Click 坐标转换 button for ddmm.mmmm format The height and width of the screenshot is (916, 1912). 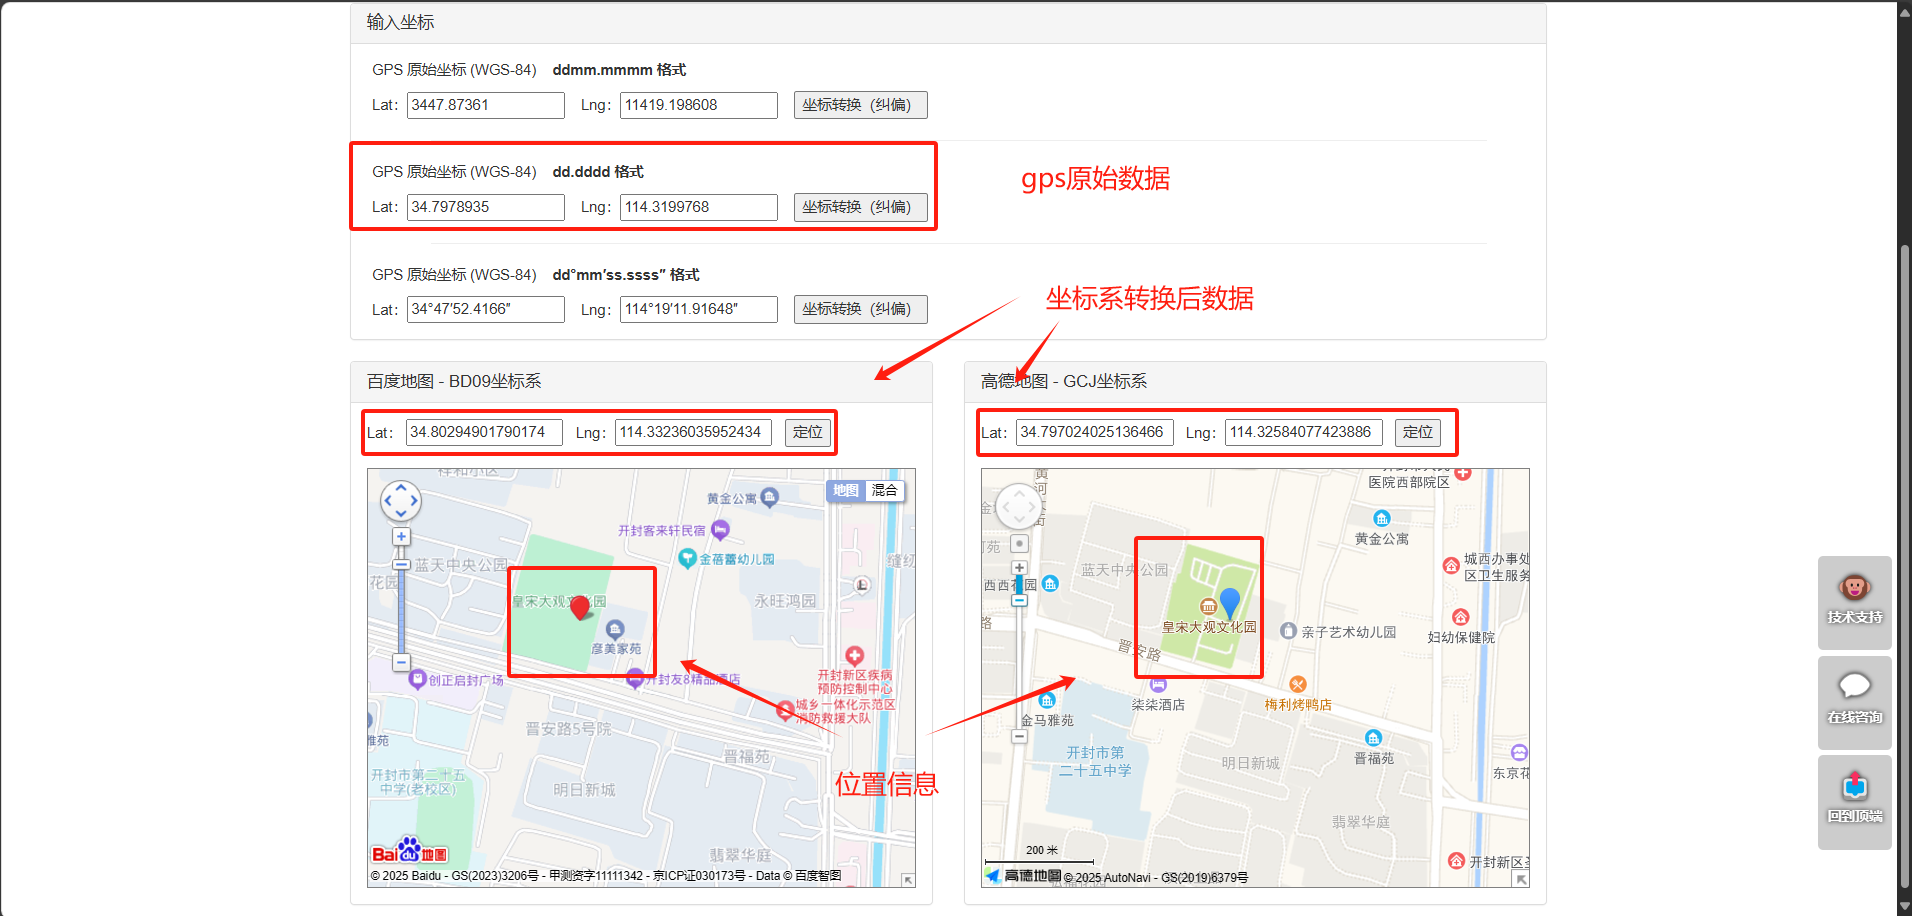click(x=860, y=105)
